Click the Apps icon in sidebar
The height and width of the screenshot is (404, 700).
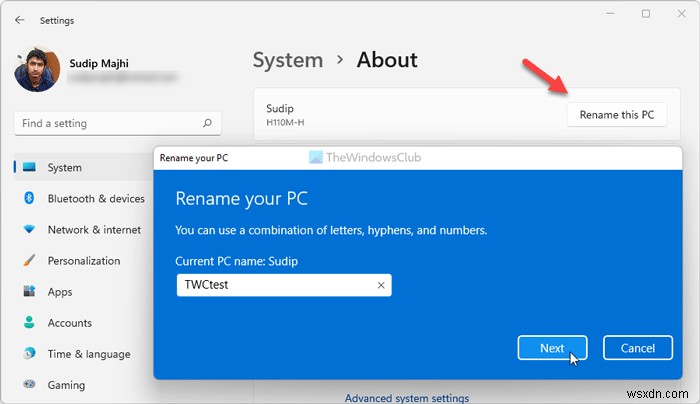pos(29,292)
